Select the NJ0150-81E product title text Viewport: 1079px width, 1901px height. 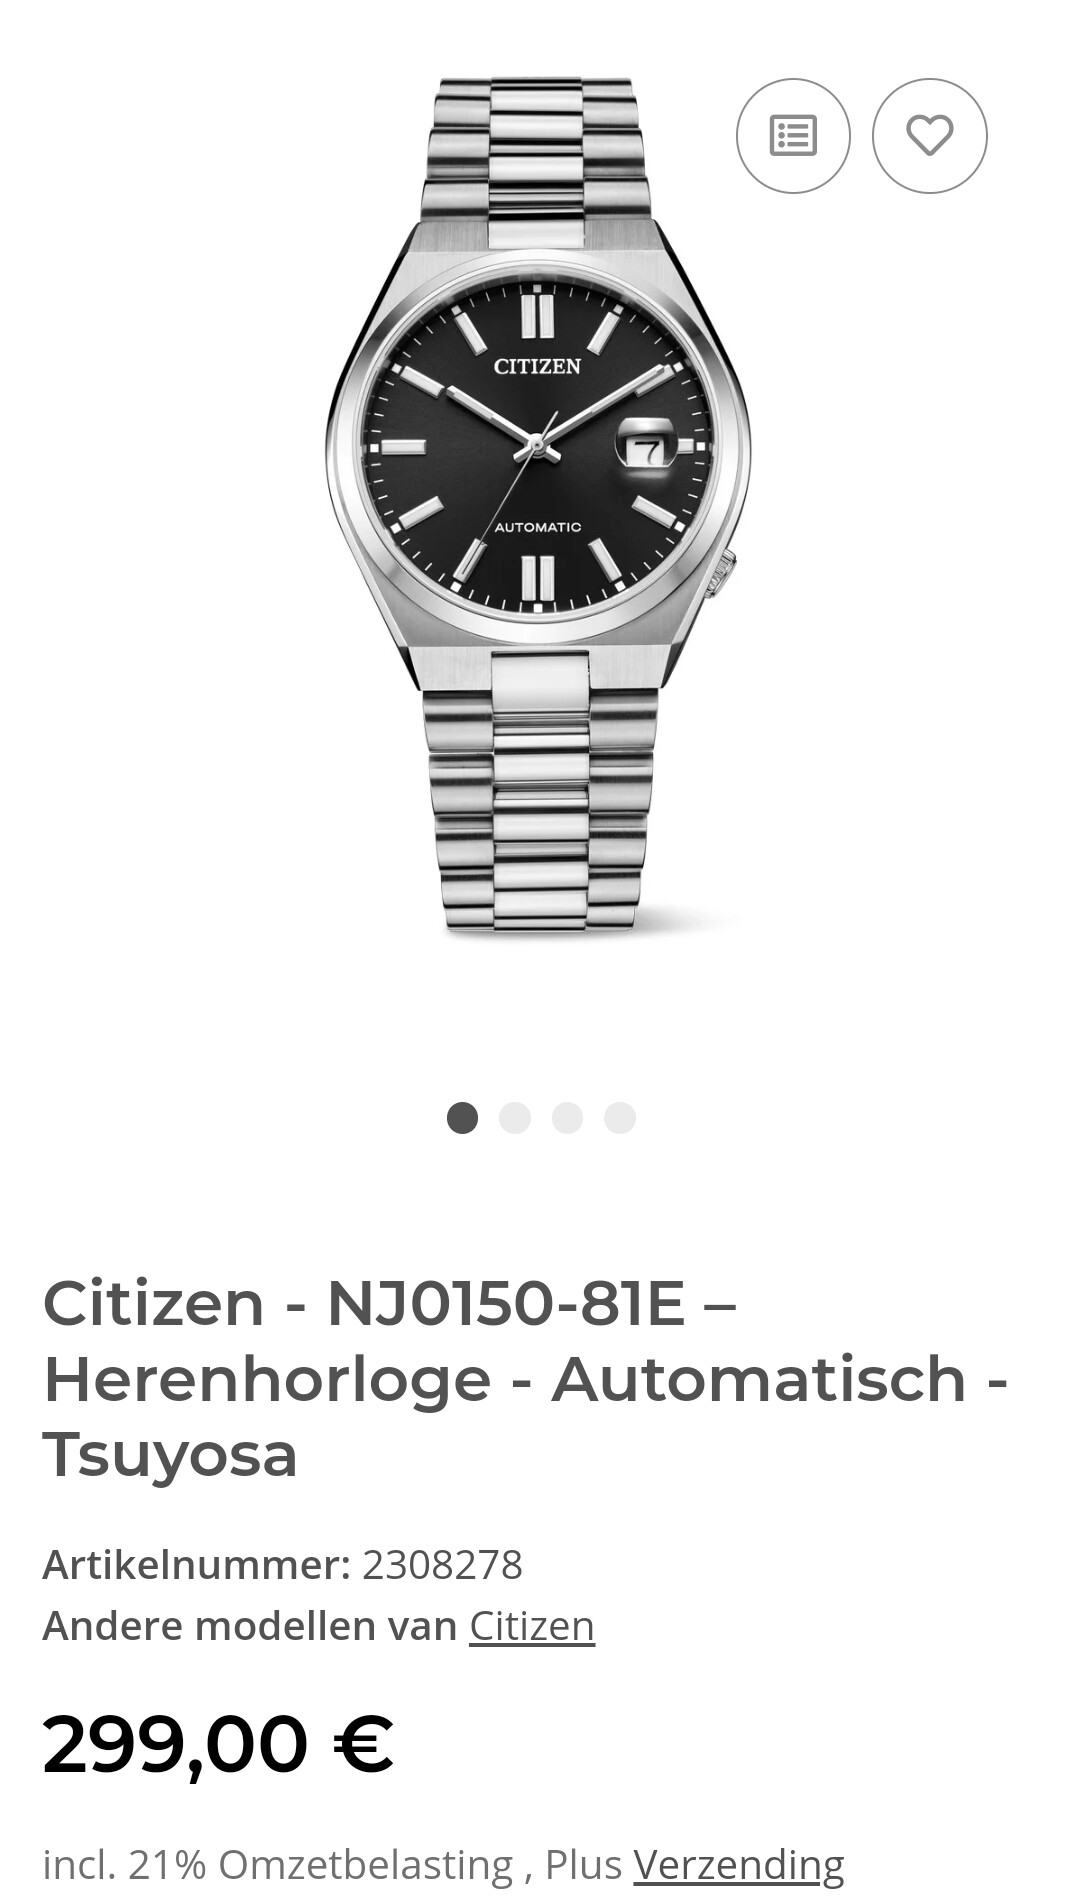click(x=506, y=1304)
